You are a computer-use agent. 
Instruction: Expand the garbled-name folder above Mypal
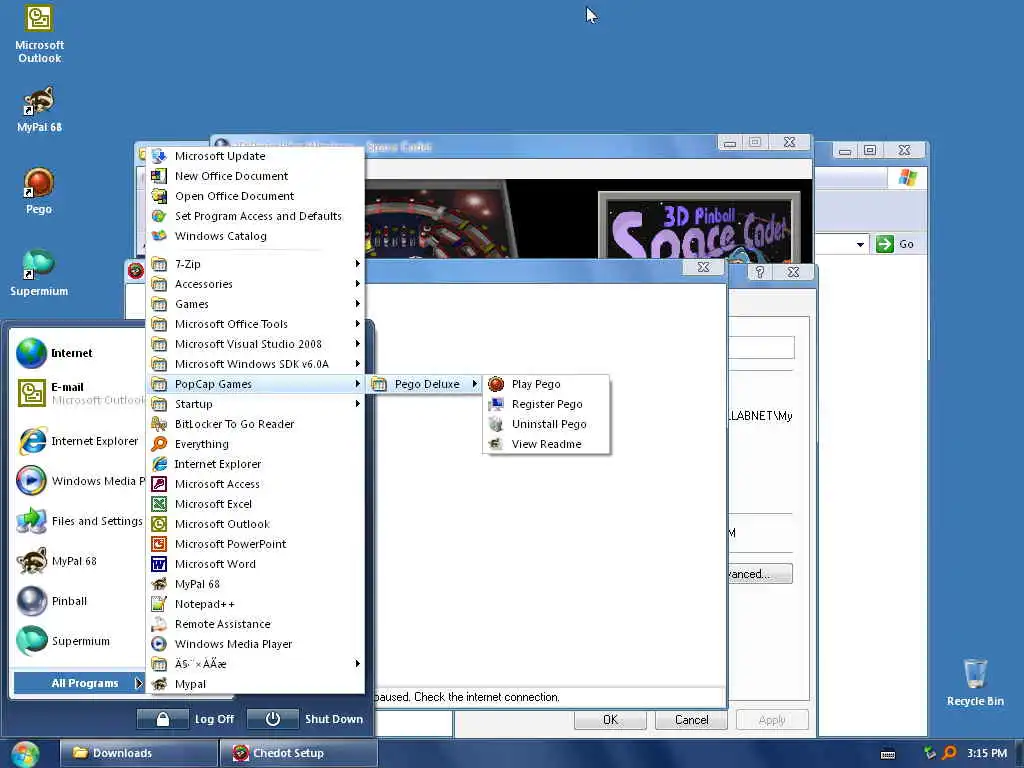[255, 664]
